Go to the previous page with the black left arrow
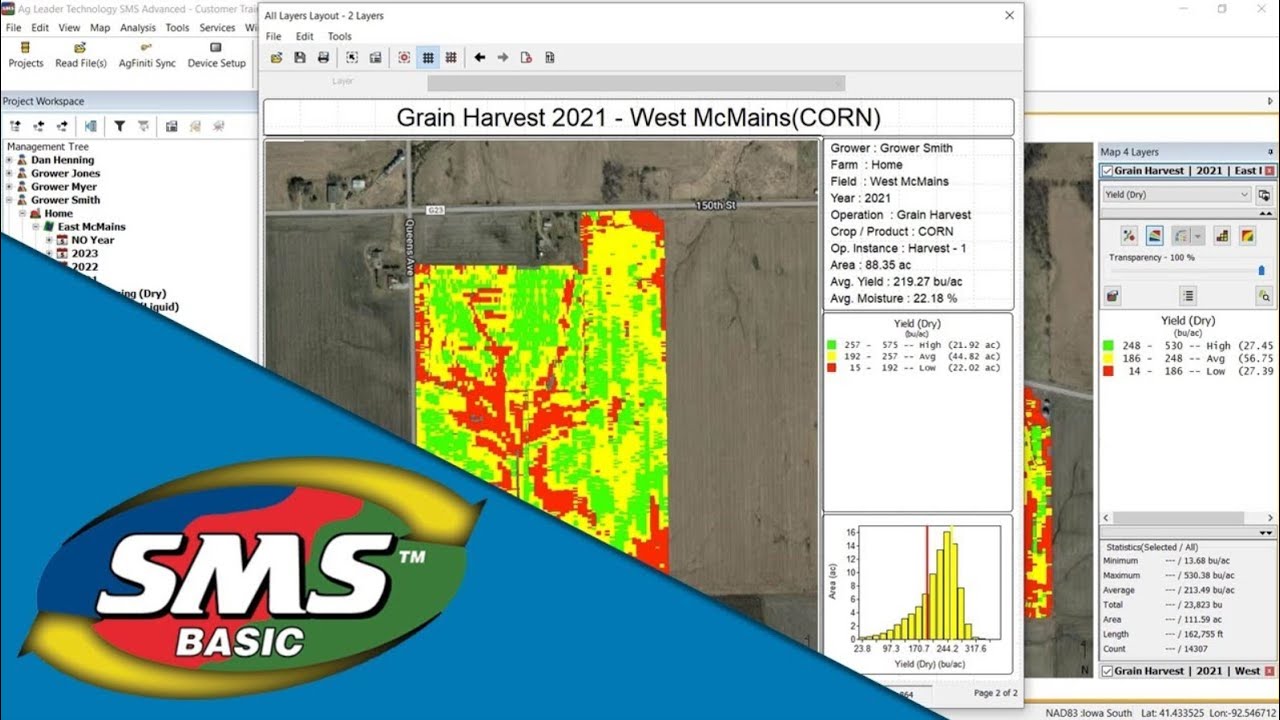The width and height of the screenshot is (1280, 720). (x=480, y=58)
